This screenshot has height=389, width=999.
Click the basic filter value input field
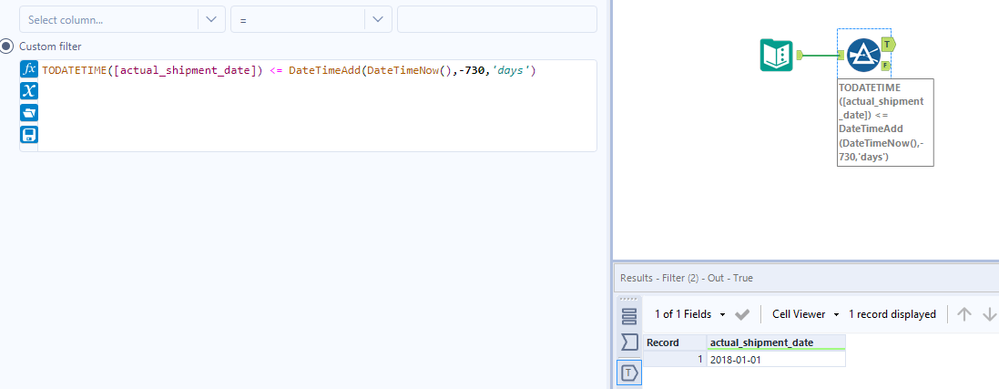tap(497, 20)
